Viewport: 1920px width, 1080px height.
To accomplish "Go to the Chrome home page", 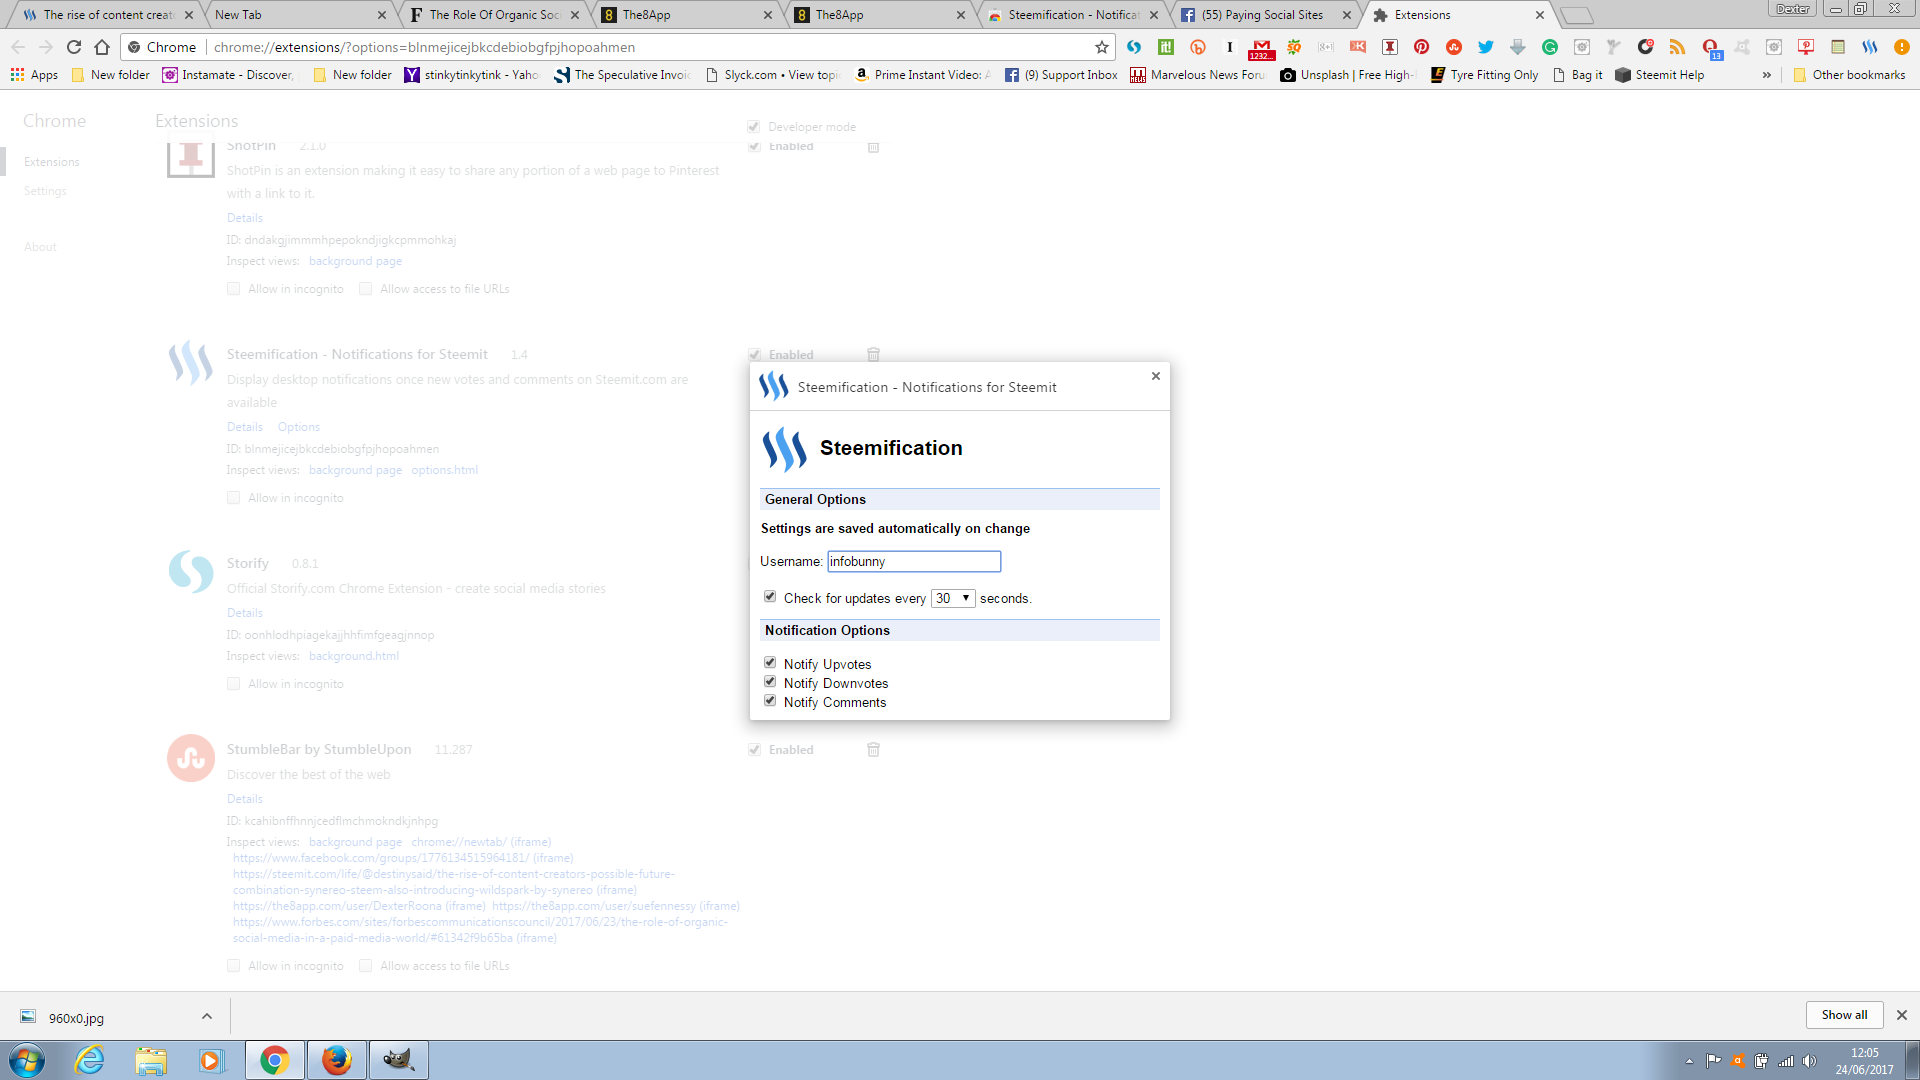I will click(x=102, y=47).
